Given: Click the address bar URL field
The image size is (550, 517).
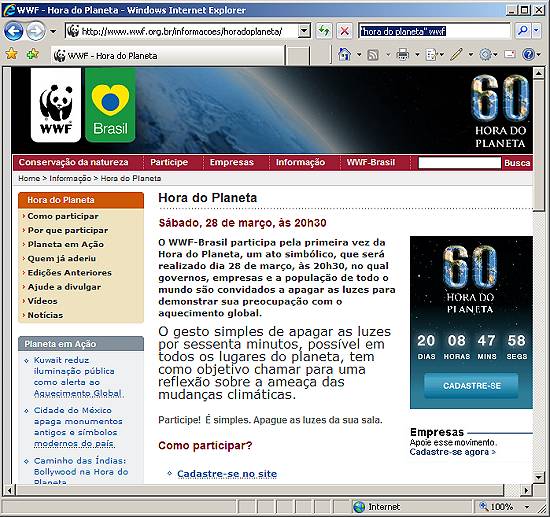Looking at the screenshot, I should tap(182, 32).
